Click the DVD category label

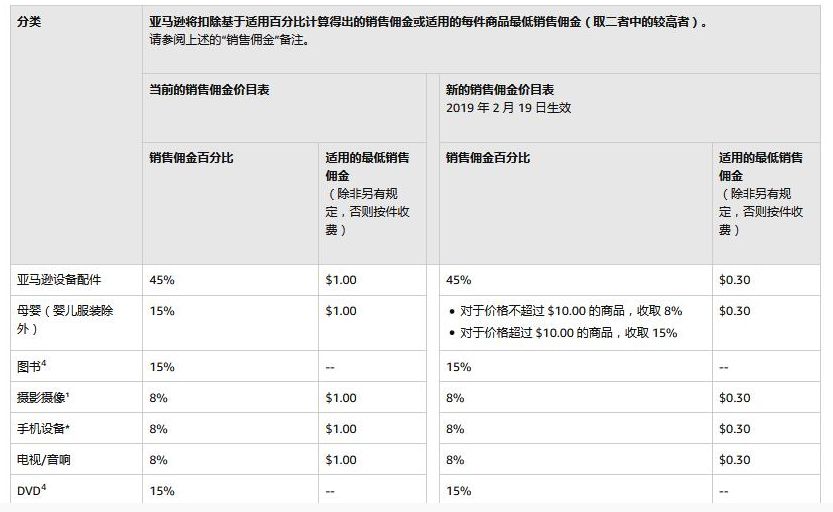click(x=28, y=491)
